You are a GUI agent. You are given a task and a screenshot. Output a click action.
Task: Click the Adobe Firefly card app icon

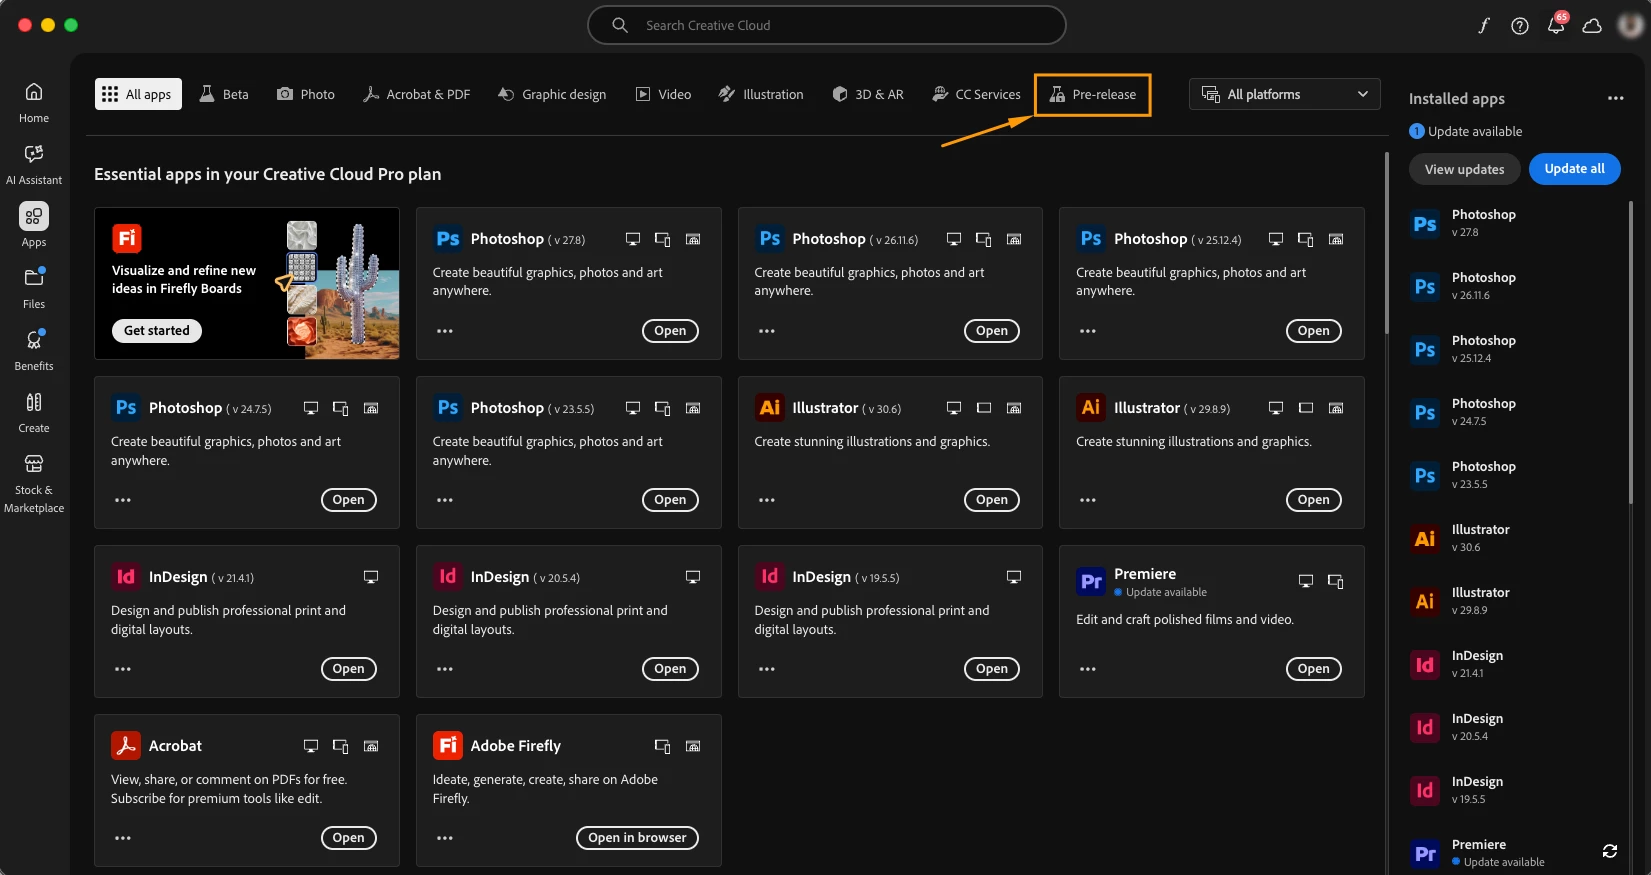(x=447, y=745)
